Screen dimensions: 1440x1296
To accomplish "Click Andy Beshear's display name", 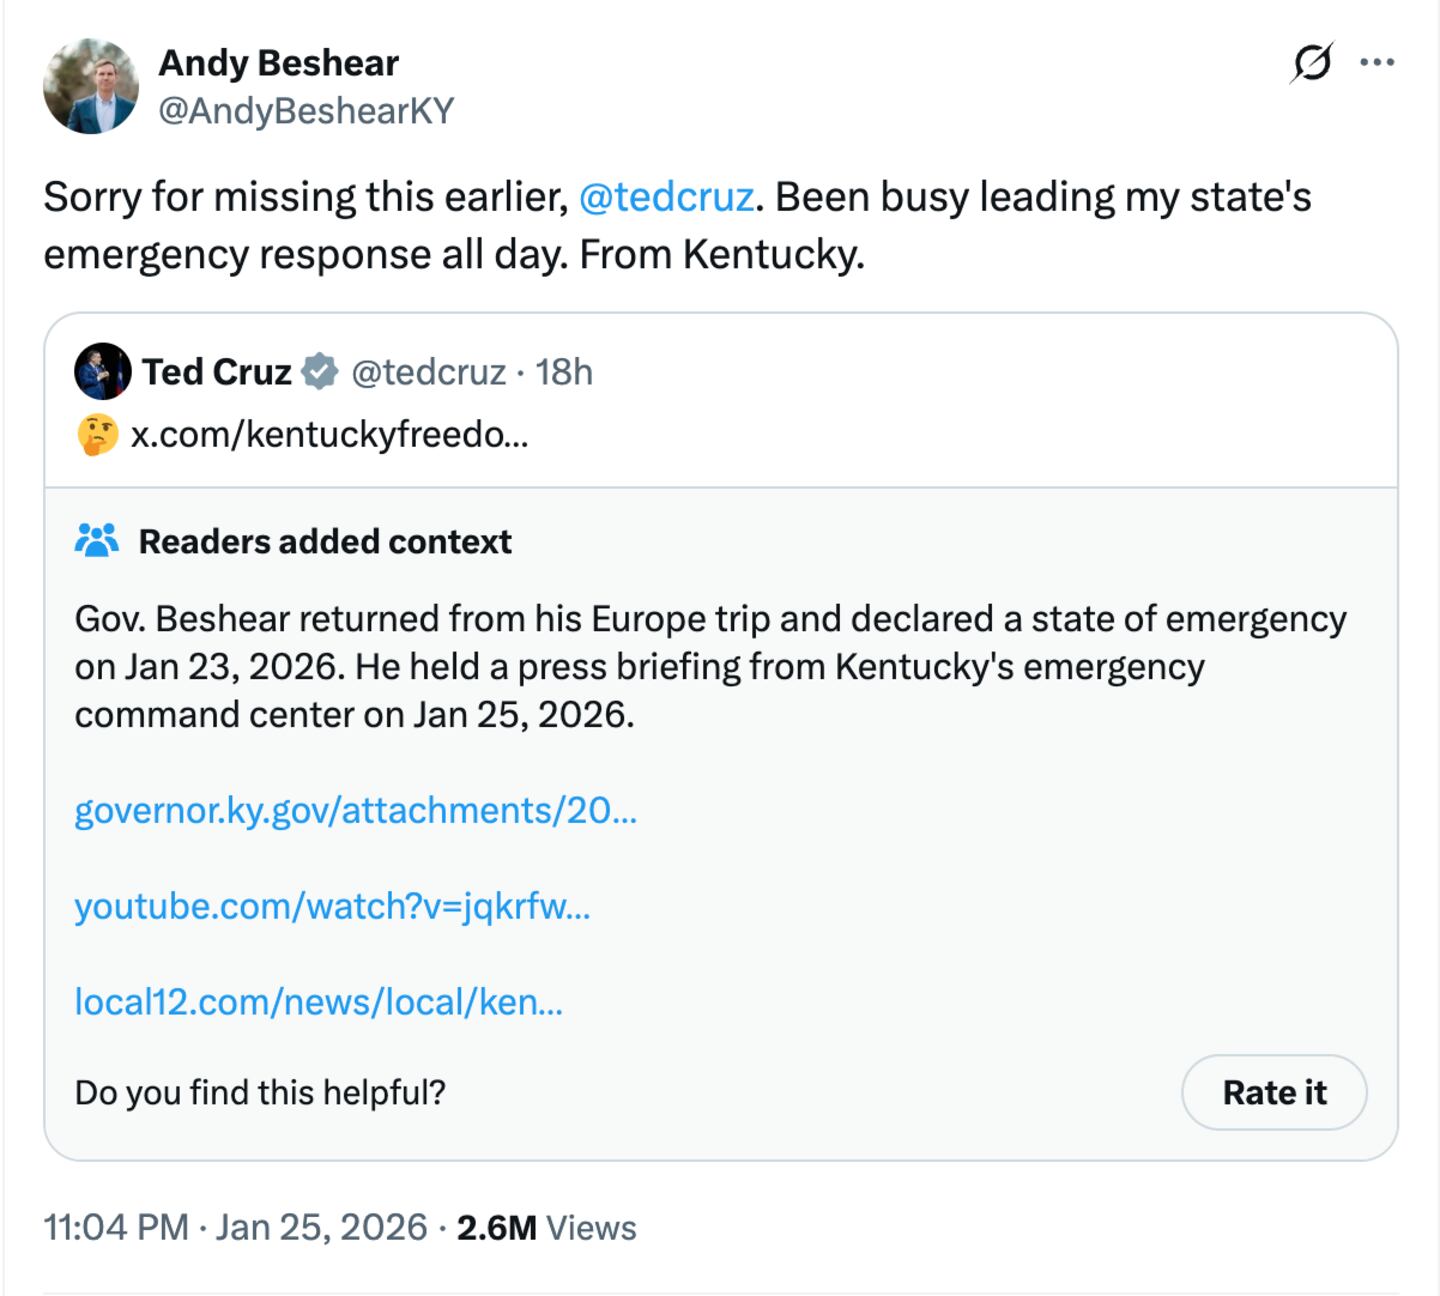I will click(x=280, y=61).
